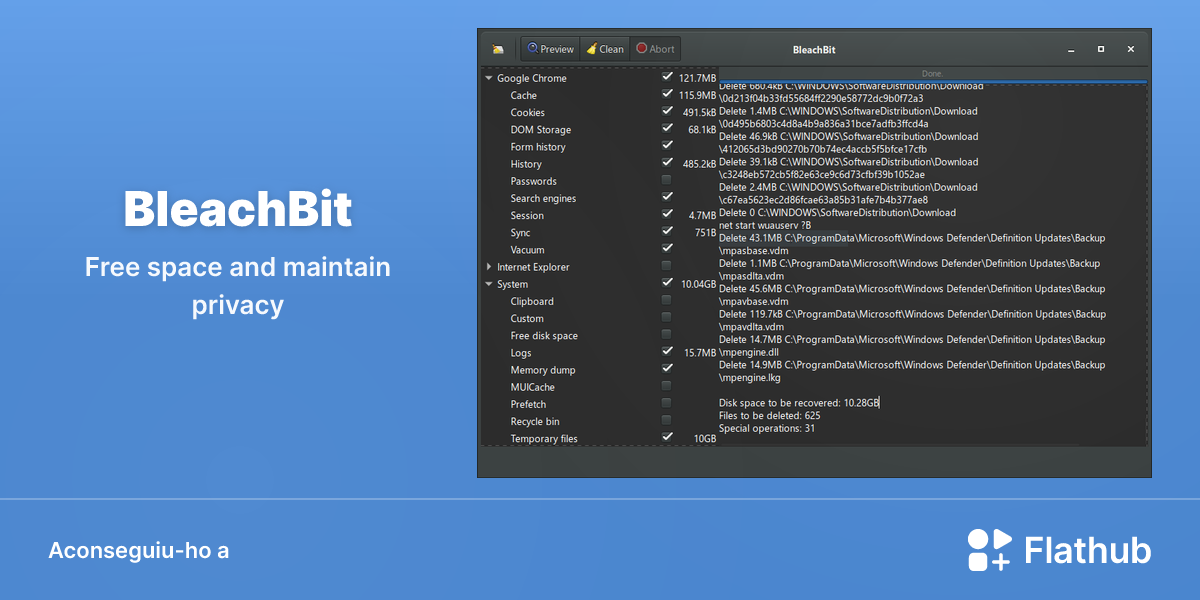This screenshot has width=1200, height=600.
Task: Uncheck the Form history checkbox
Action: click(667, 145)
